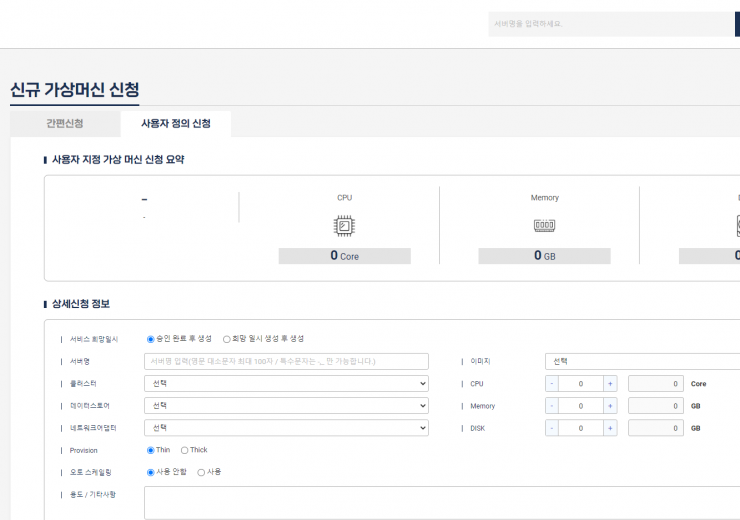This screenshot has height=520, width=740.
Task: Click the Memory module icon in summary
Action: click(544, 226)
